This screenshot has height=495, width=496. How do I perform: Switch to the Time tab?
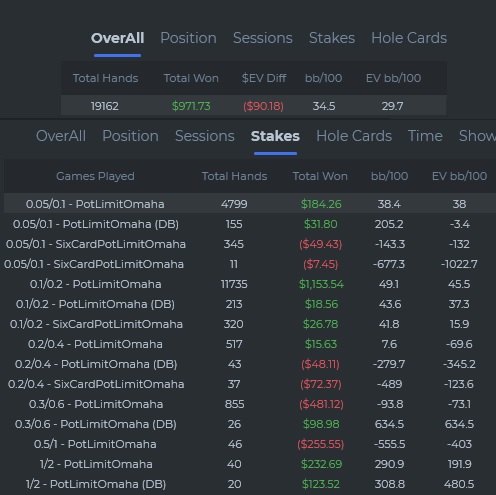(x=425, y=136)
